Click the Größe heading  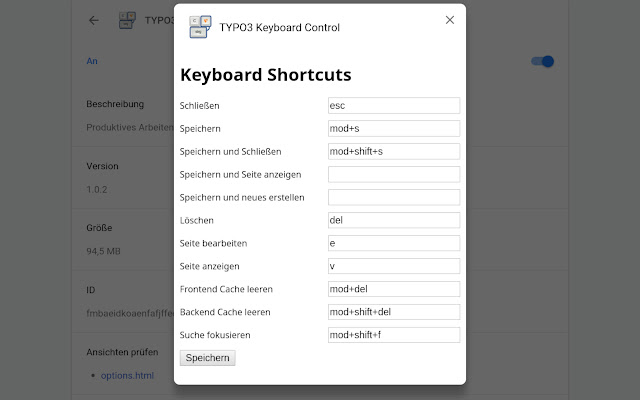(99, 228)
